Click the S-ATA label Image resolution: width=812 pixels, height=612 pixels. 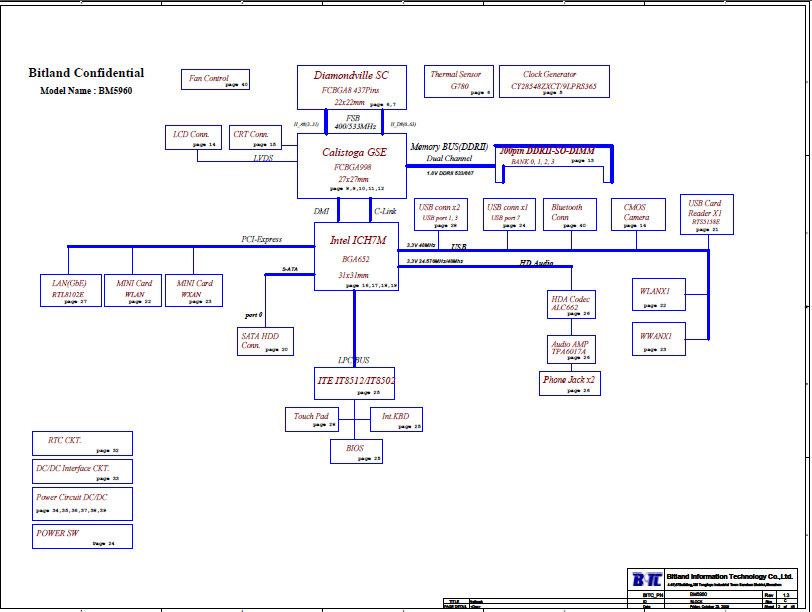pos(290,269)
